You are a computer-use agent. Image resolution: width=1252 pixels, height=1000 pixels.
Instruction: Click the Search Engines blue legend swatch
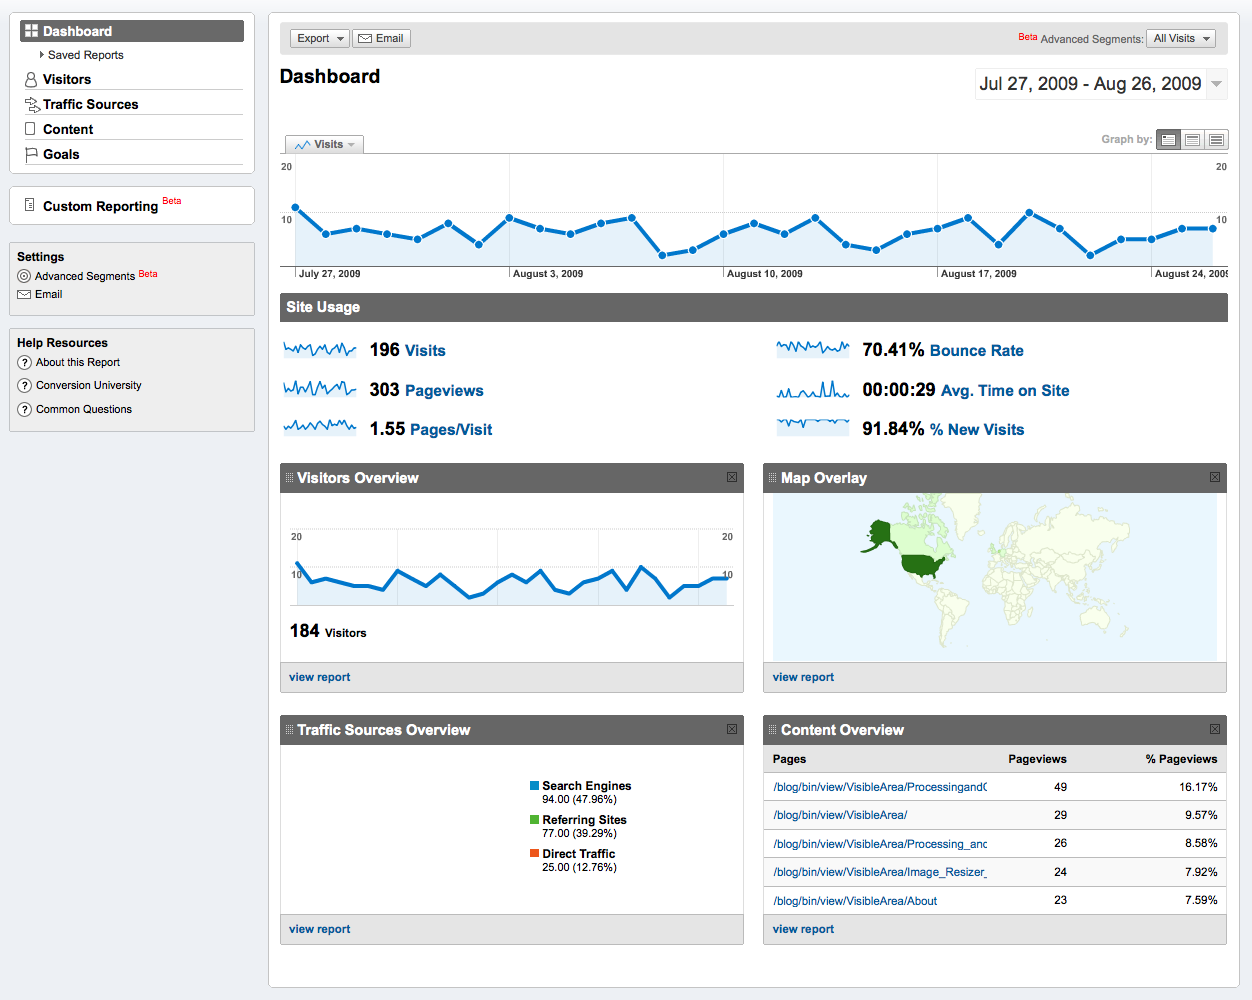pyautogui.click(x=535, y=786)
